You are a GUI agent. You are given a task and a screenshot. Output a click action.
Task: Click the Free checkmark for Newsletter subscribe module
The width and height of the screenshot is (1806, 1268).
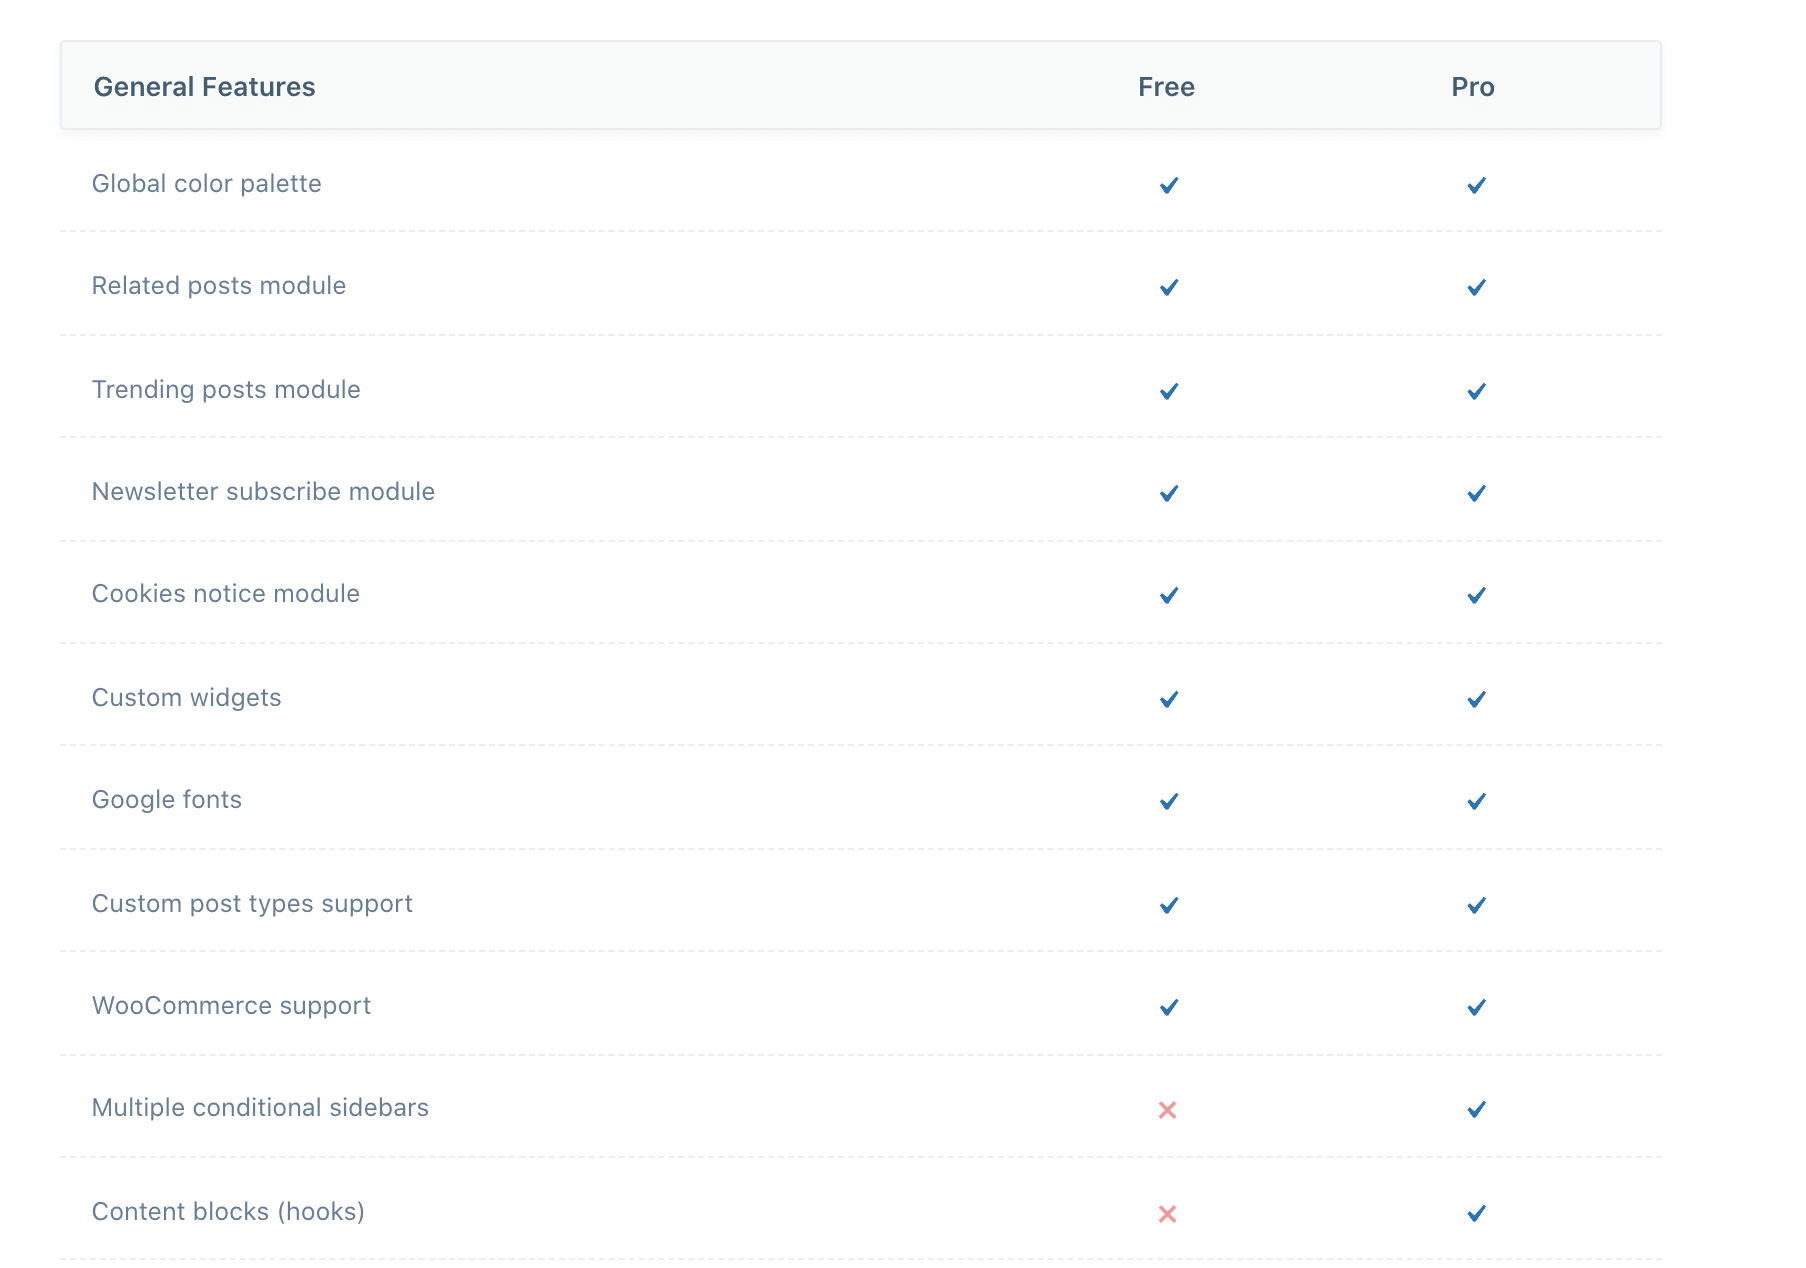(1168, 493)
